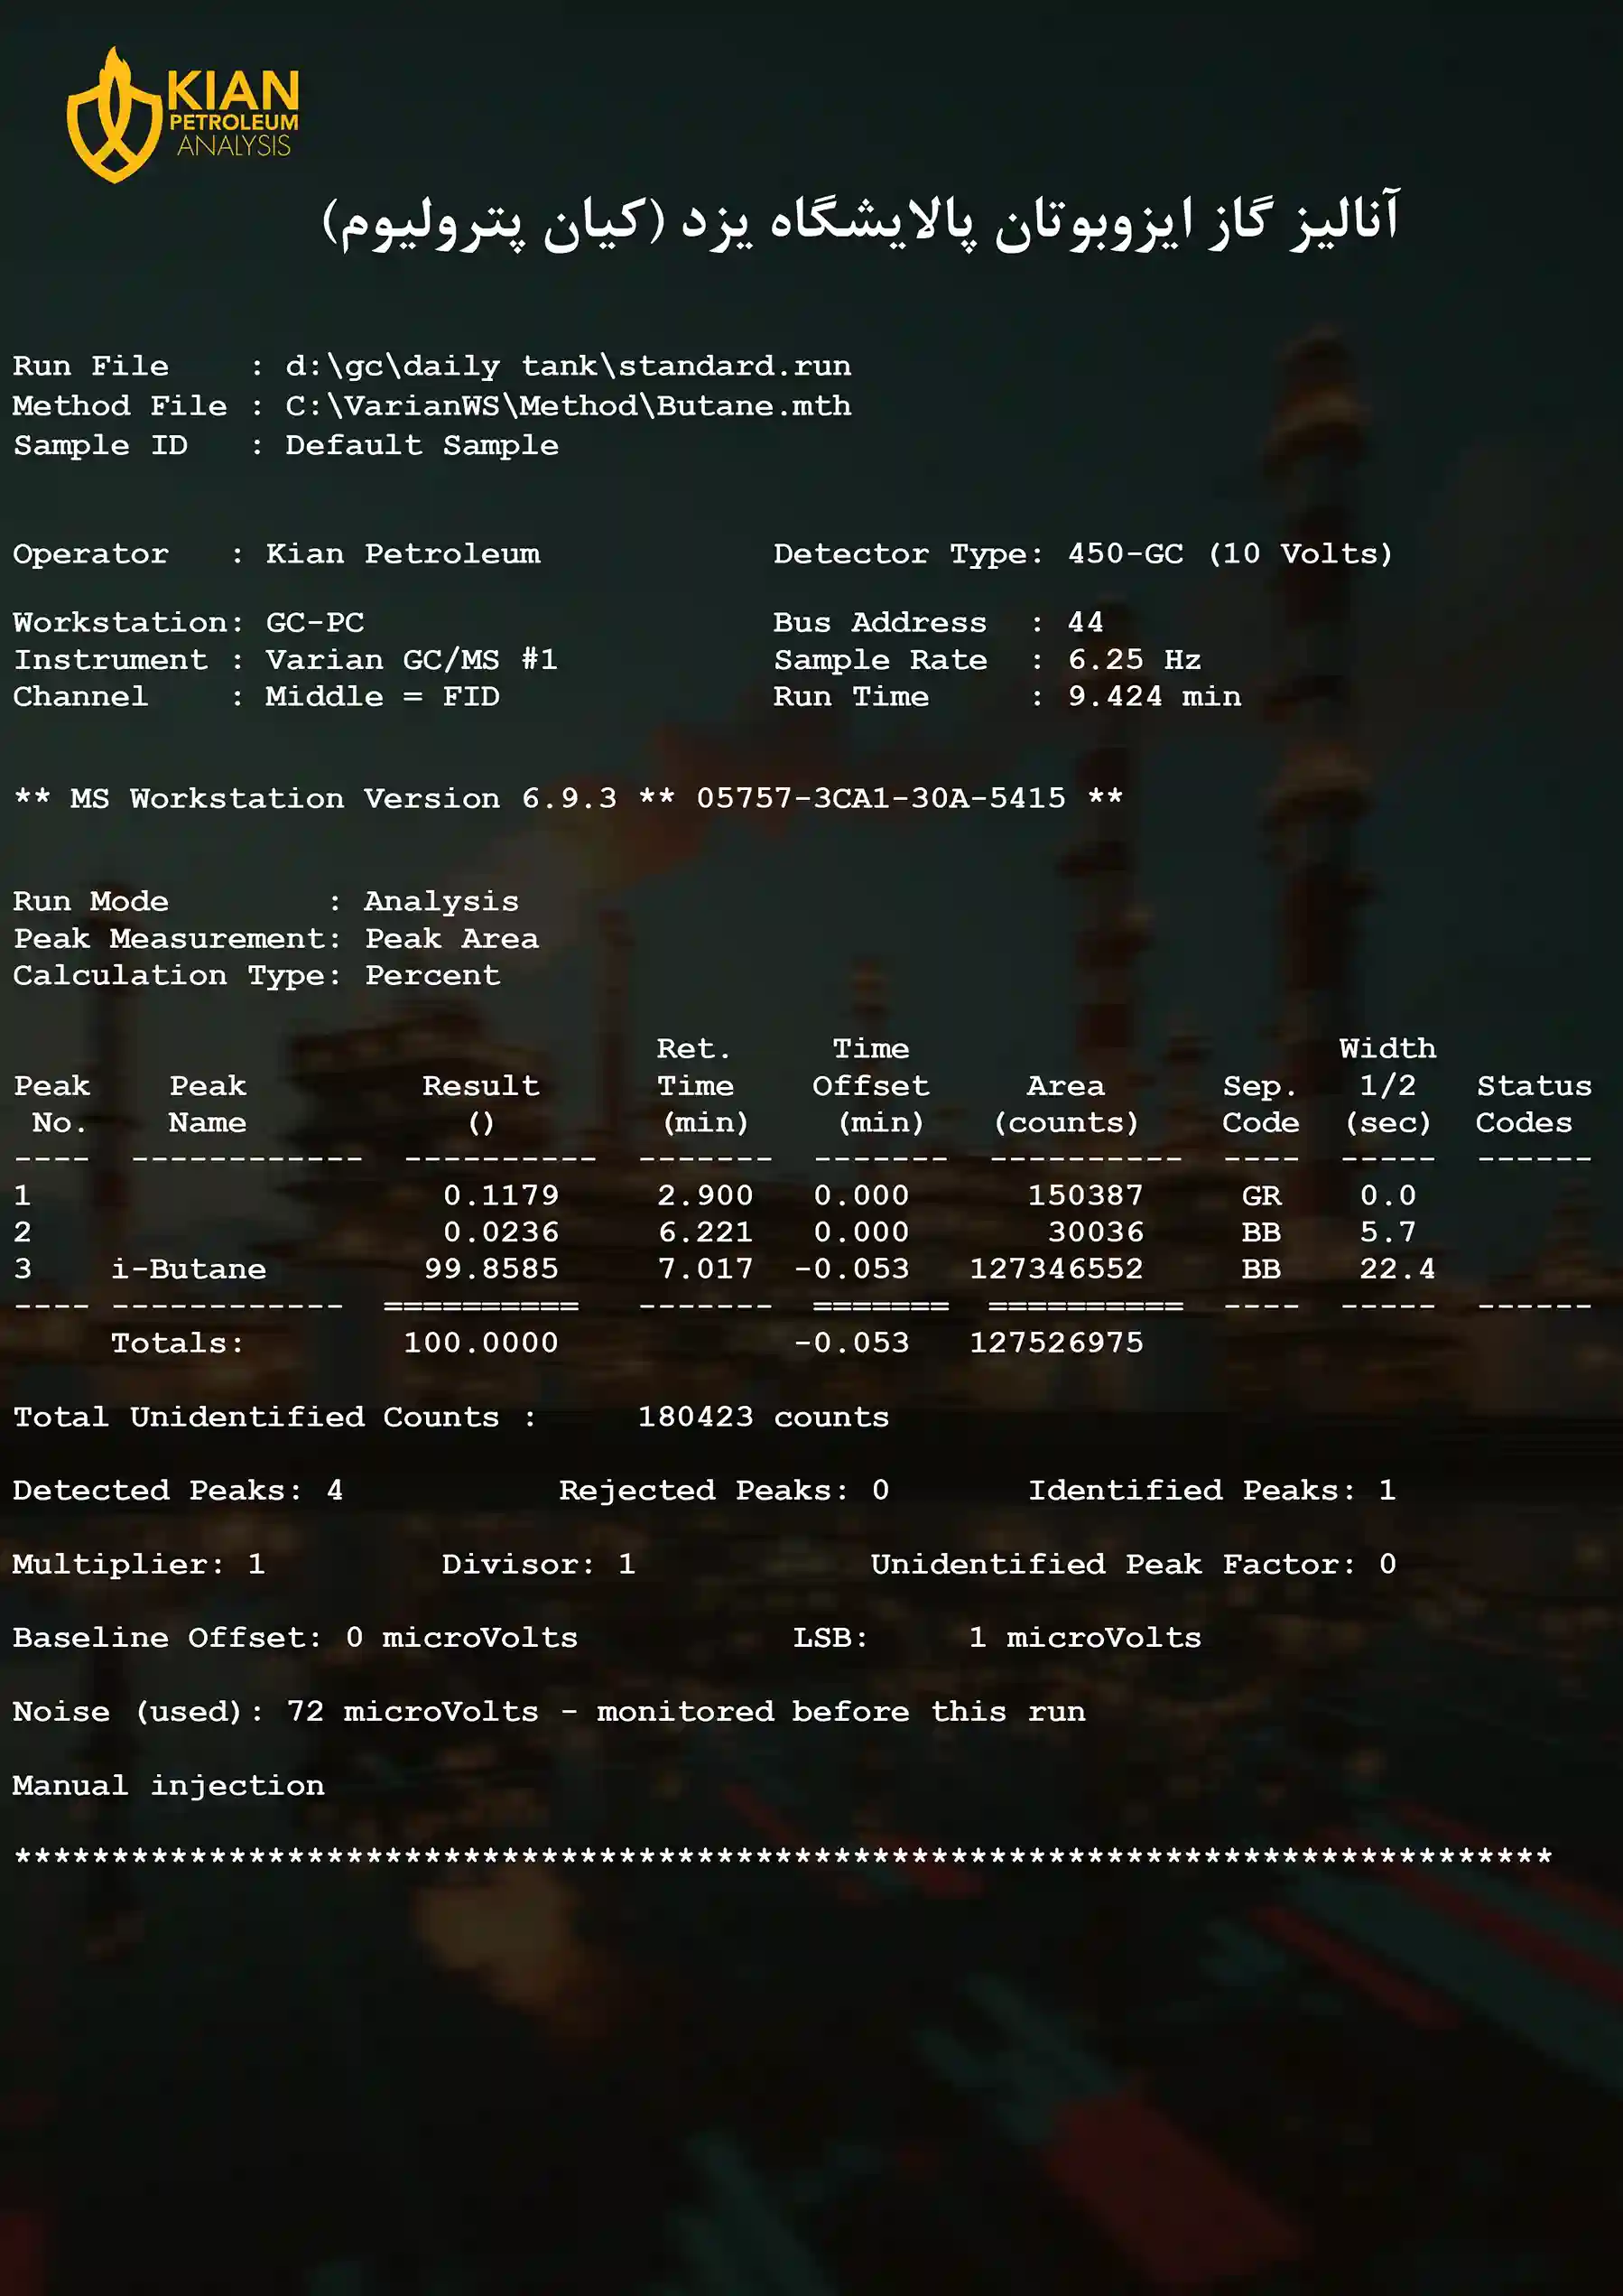Select the i-Butane peak name in table
Screen dimensions: 1623x2296
[x=188, y=1269]
